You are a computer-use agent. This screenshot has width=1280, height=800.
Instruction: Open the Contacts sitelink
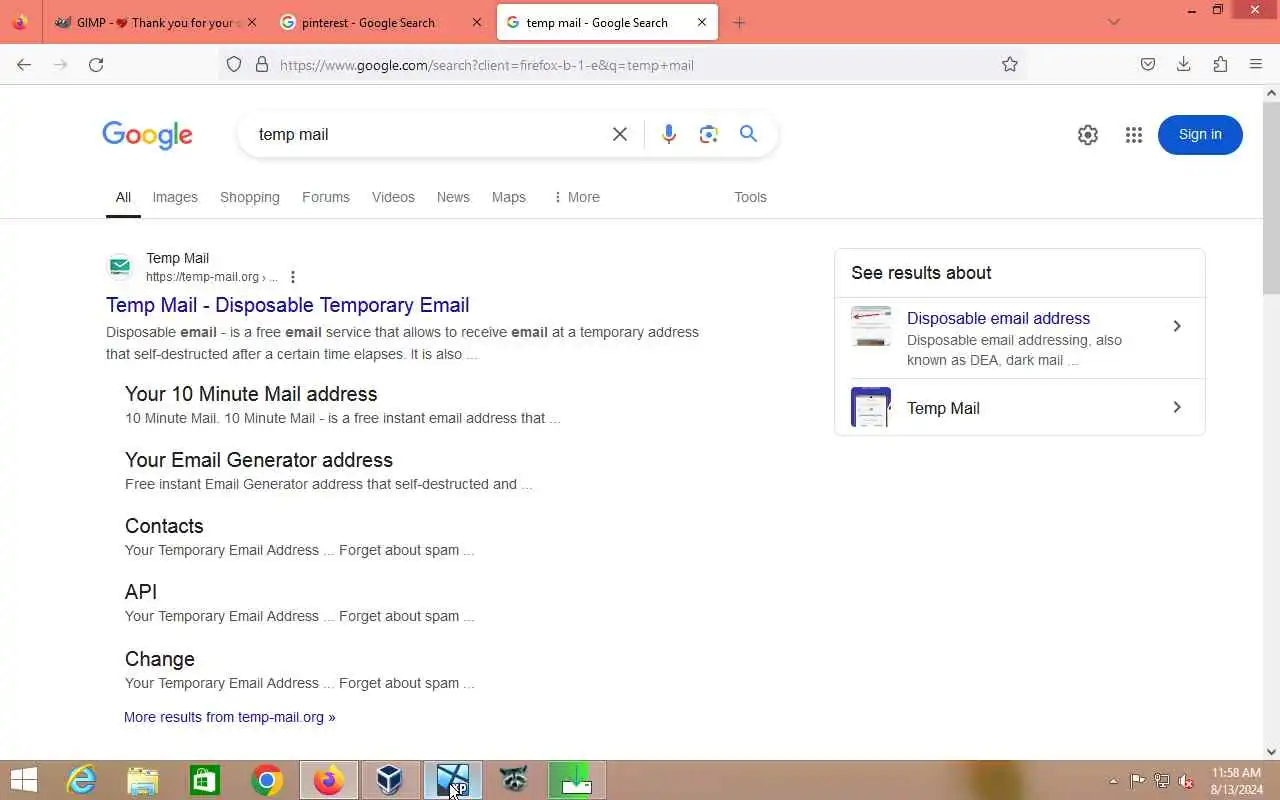pyautogui.click(x=164, y=526)
